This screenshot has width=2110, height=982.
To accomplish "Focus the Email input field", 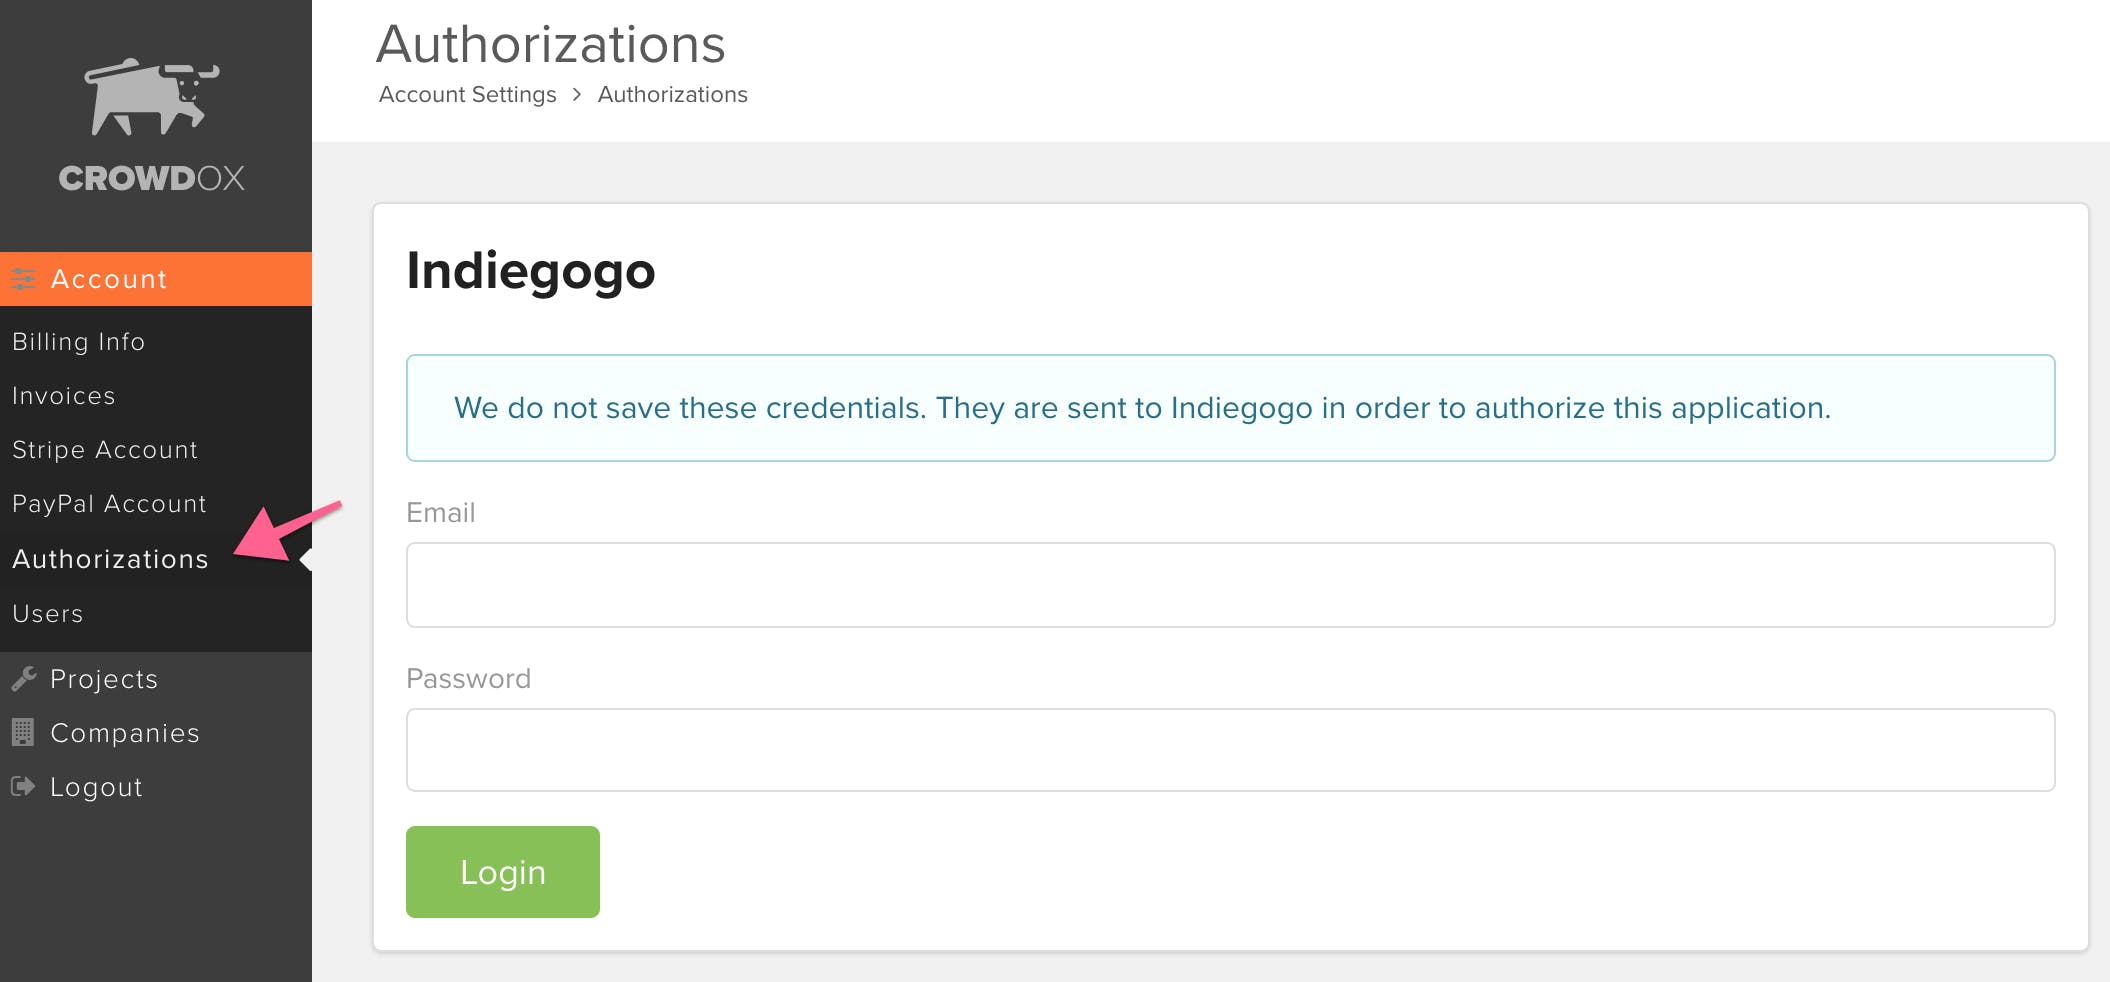I will click(x=1230, y=585).
